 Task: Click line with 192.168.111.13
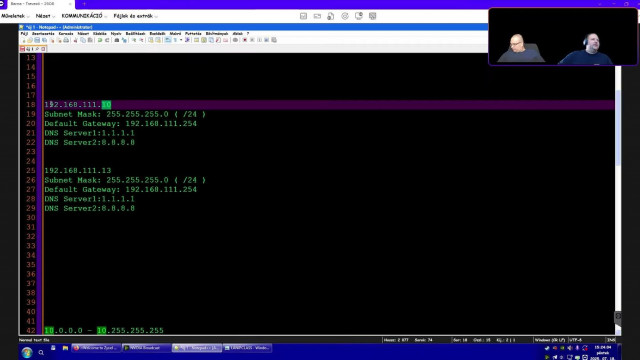point(78,171)
